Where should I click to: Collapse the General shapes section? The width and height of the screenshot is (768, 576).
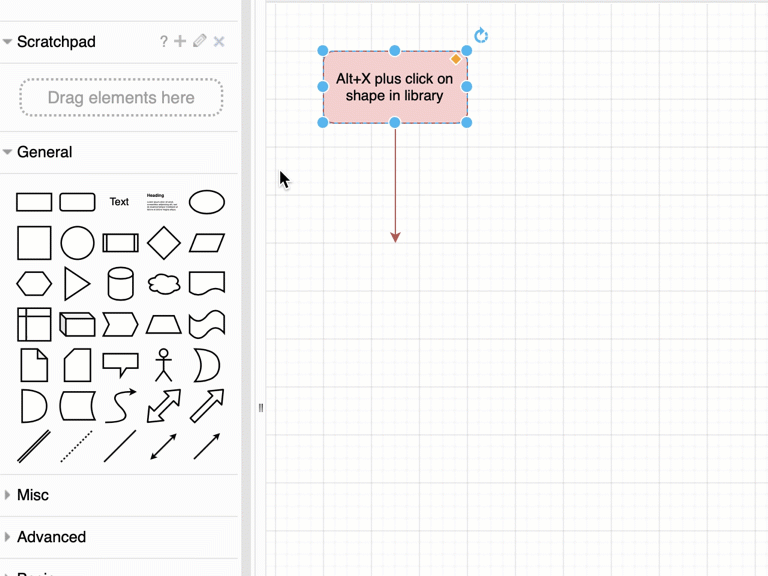click(x=7, y=152)
